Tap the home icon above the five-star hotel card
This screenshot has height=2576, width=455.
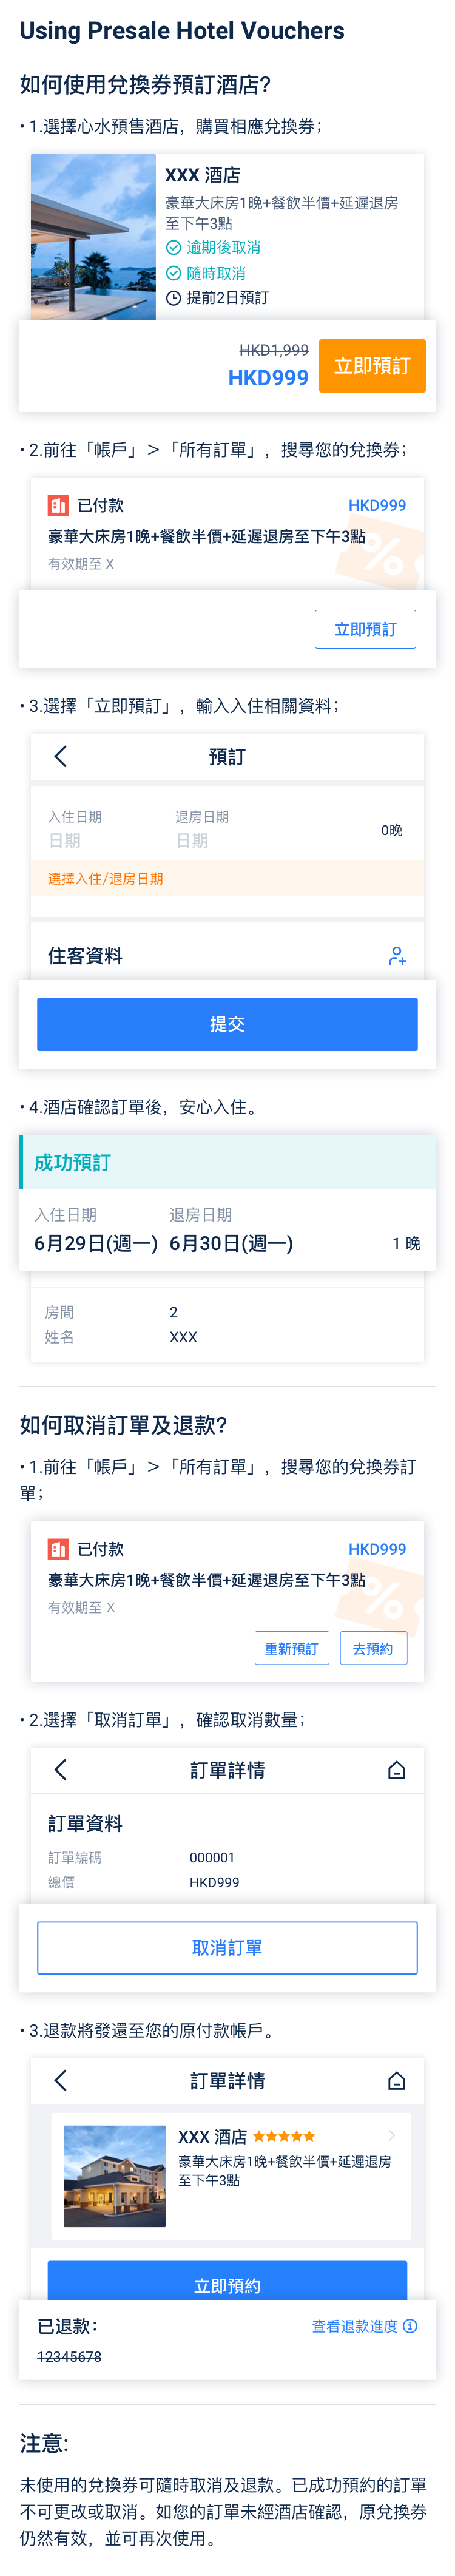(x=396, y=2081)
